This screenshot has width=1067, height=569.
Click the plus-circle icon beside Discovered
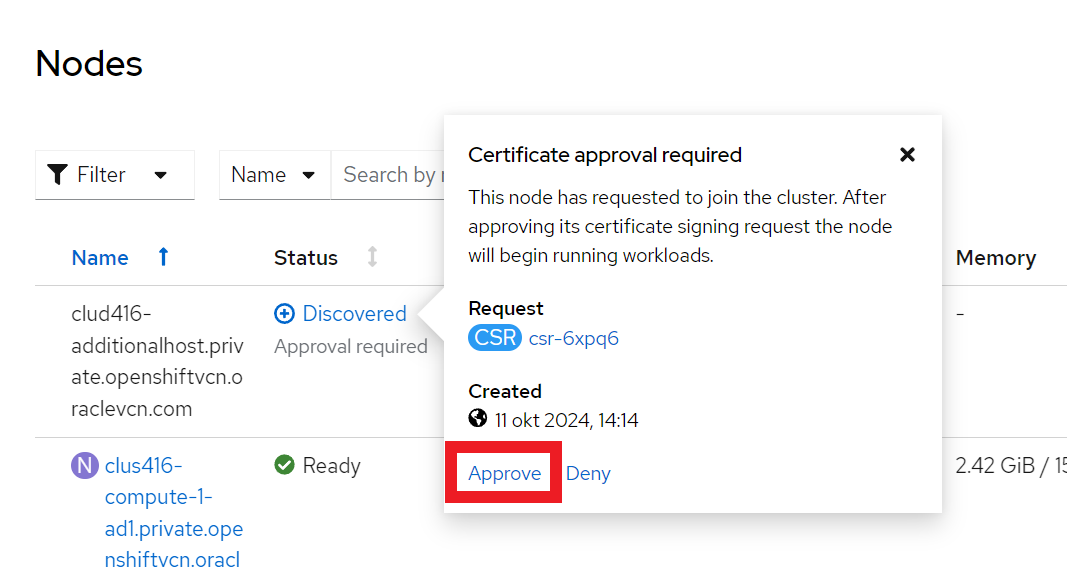click(284, 314)
